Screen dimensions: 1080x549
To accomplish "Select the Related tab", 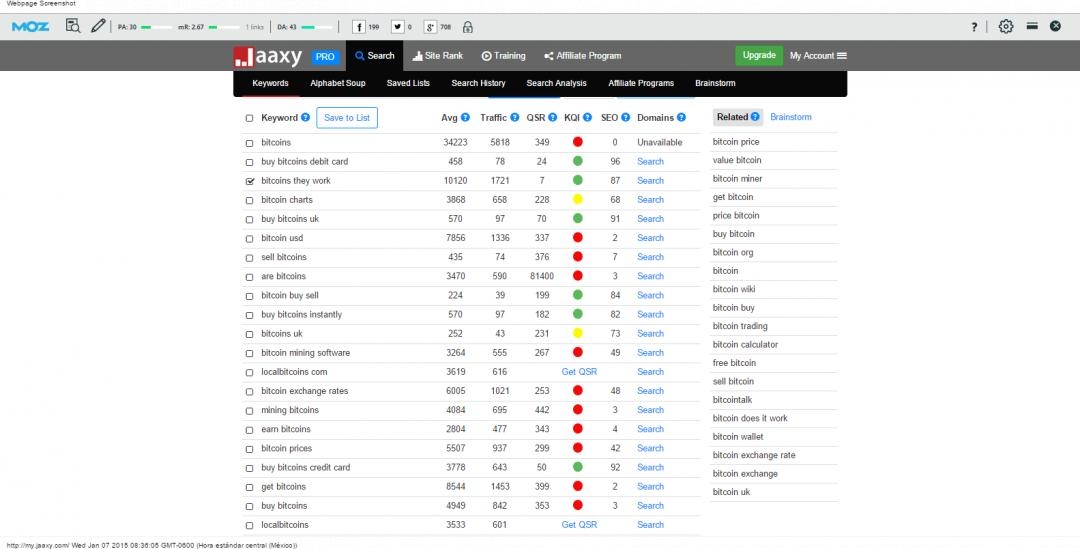I will pos(738,117).
